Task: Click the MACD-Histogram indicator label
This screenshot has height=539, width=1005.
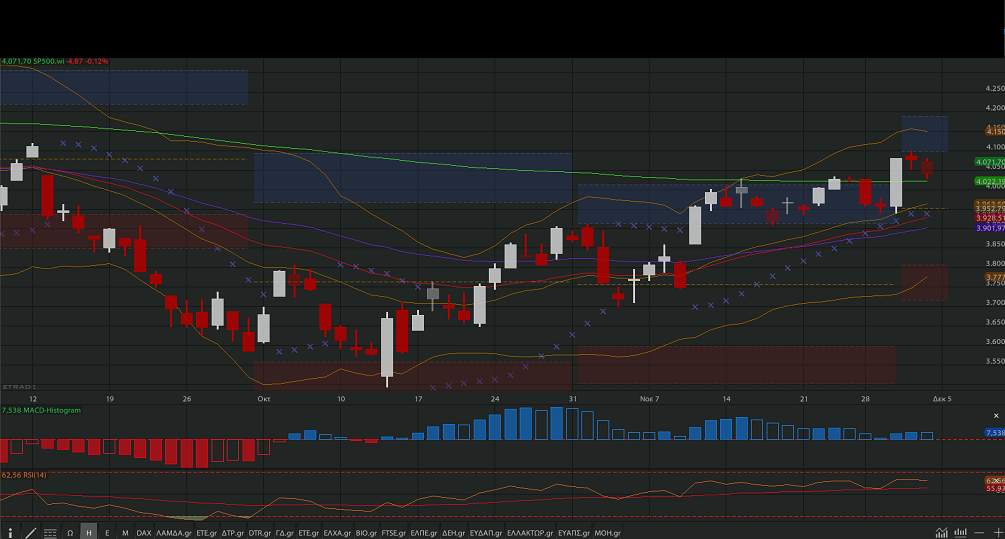Action: [52, 410]
